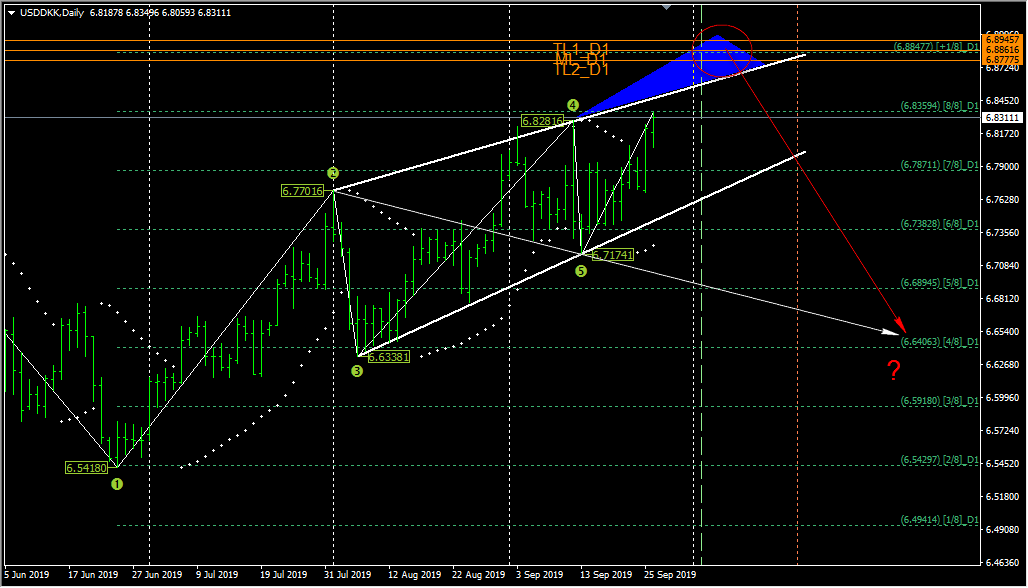Open the dropdown triangle beside USDDKK,Daily

click(11, 12)
